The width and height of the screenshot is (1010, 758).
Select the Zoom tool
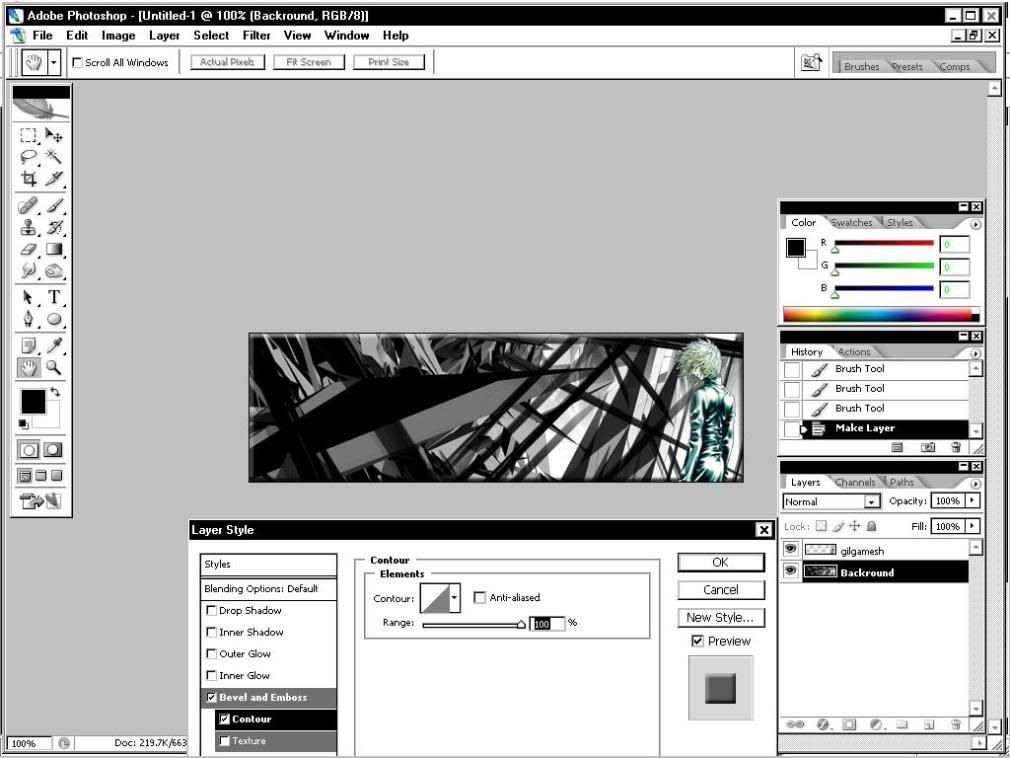54,368
